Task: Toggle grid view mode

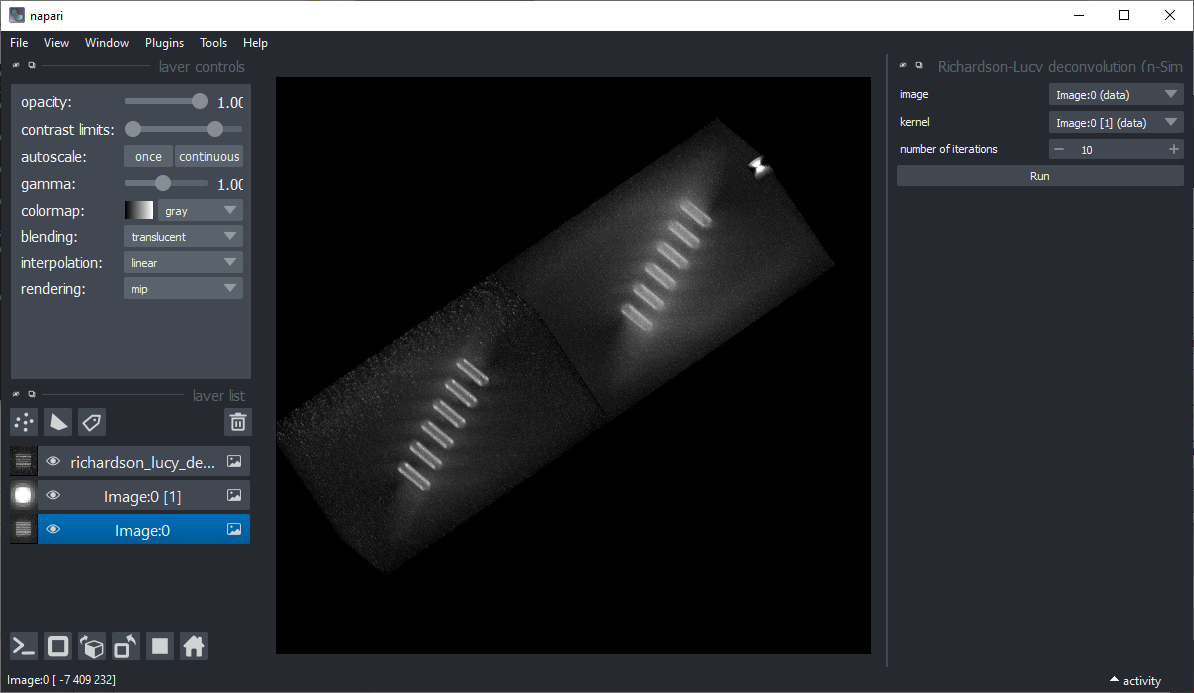Action: [x=160, y=647]
